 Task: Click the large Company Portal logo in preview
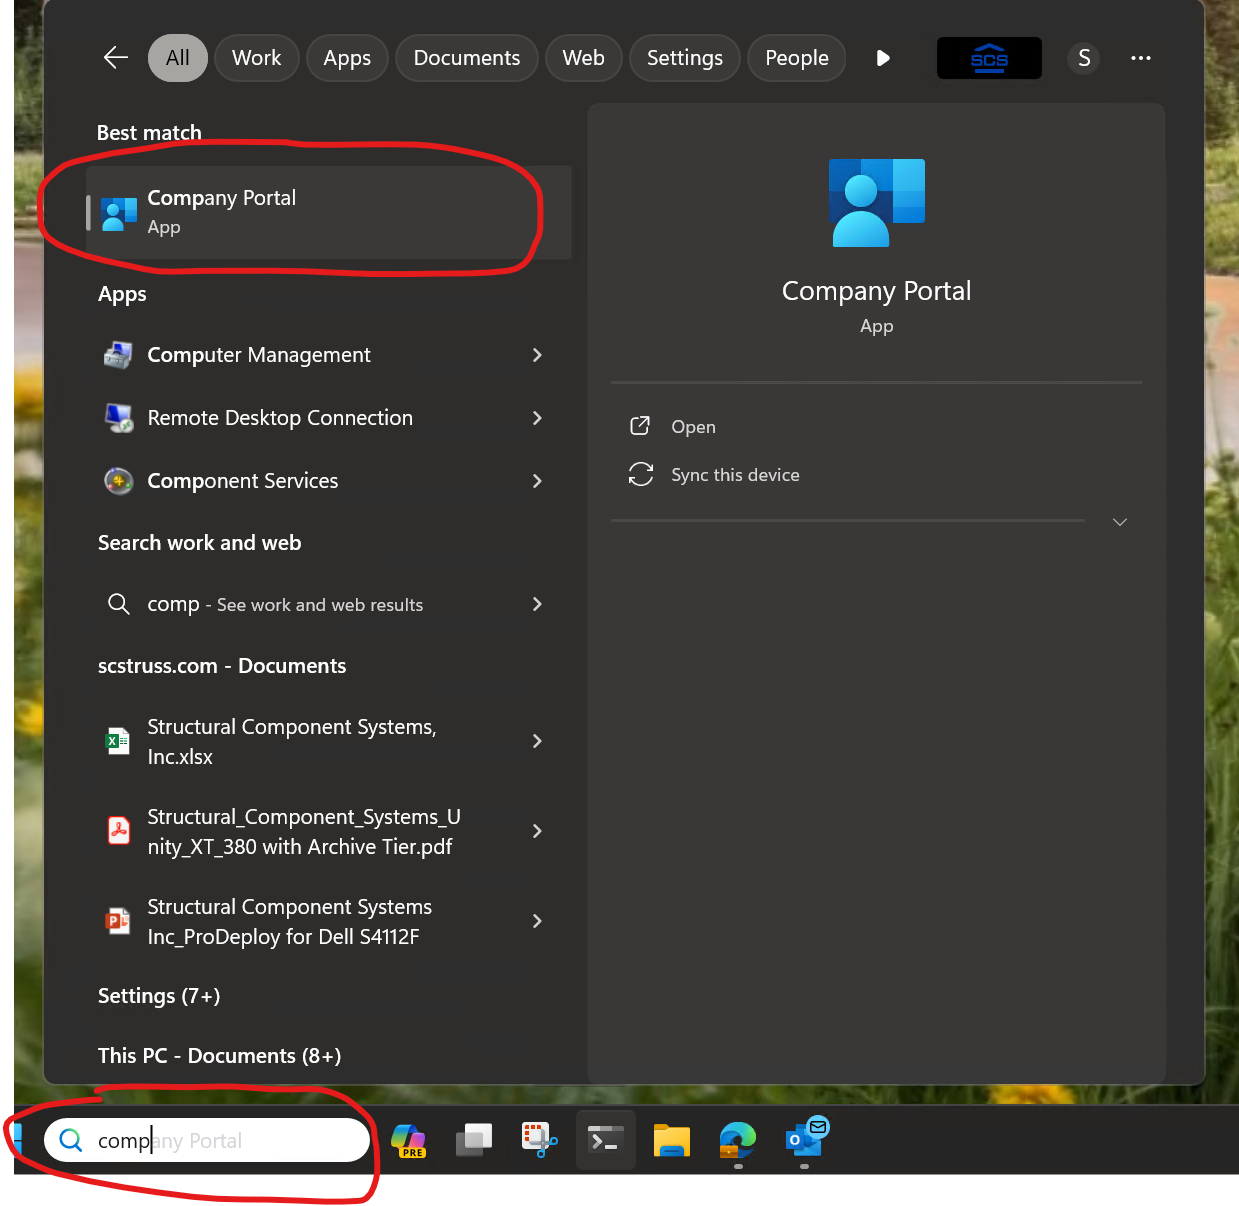(x=877, y=203)
